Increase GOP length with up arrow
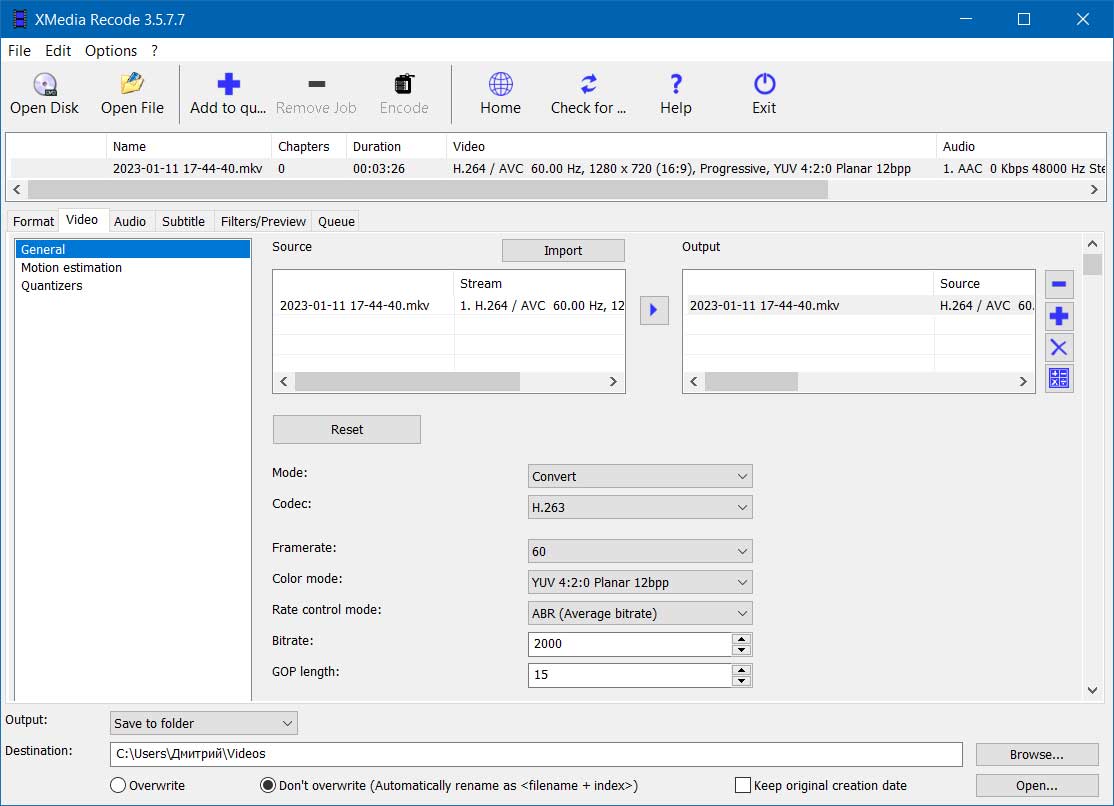 pos(741,670)
